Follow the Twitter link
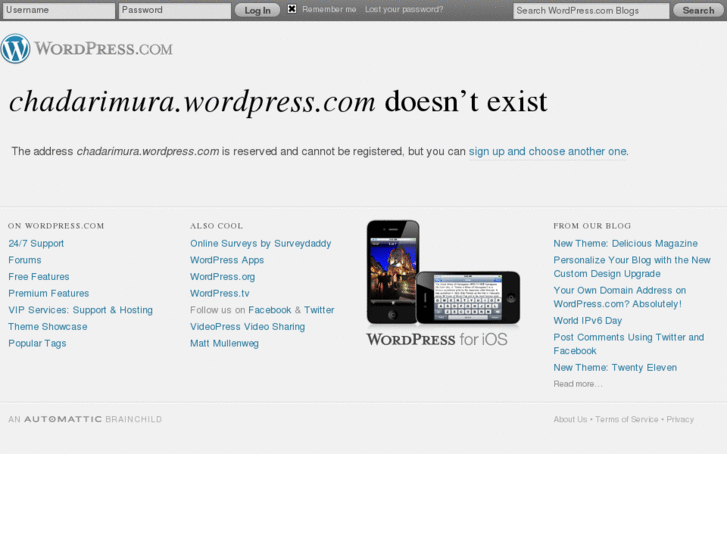This screenshot has width=727, height=545. (319, 310)
